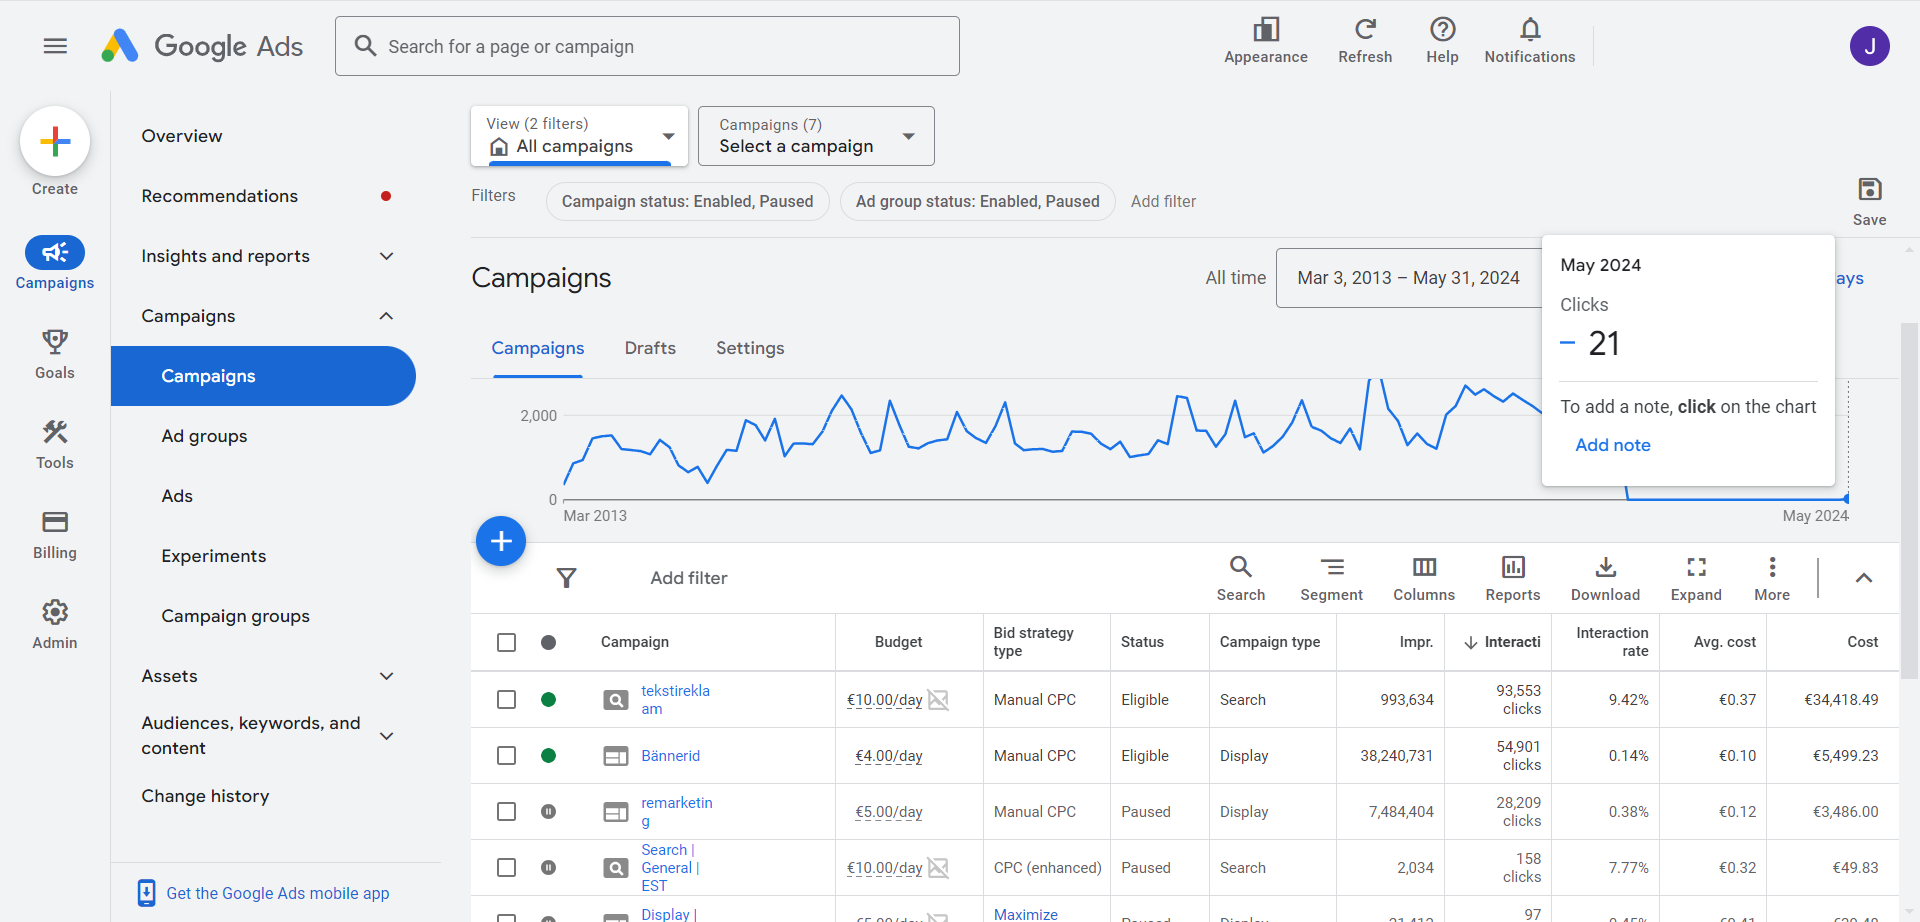
Task: Download the campaigns table
Action: coord(1605,578)
